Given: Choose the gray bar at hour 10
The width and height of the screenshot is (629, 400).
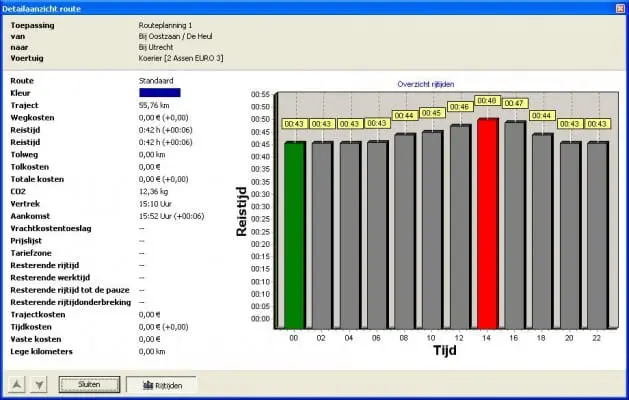Looking at the screenshot, I should tap(432, 230).
